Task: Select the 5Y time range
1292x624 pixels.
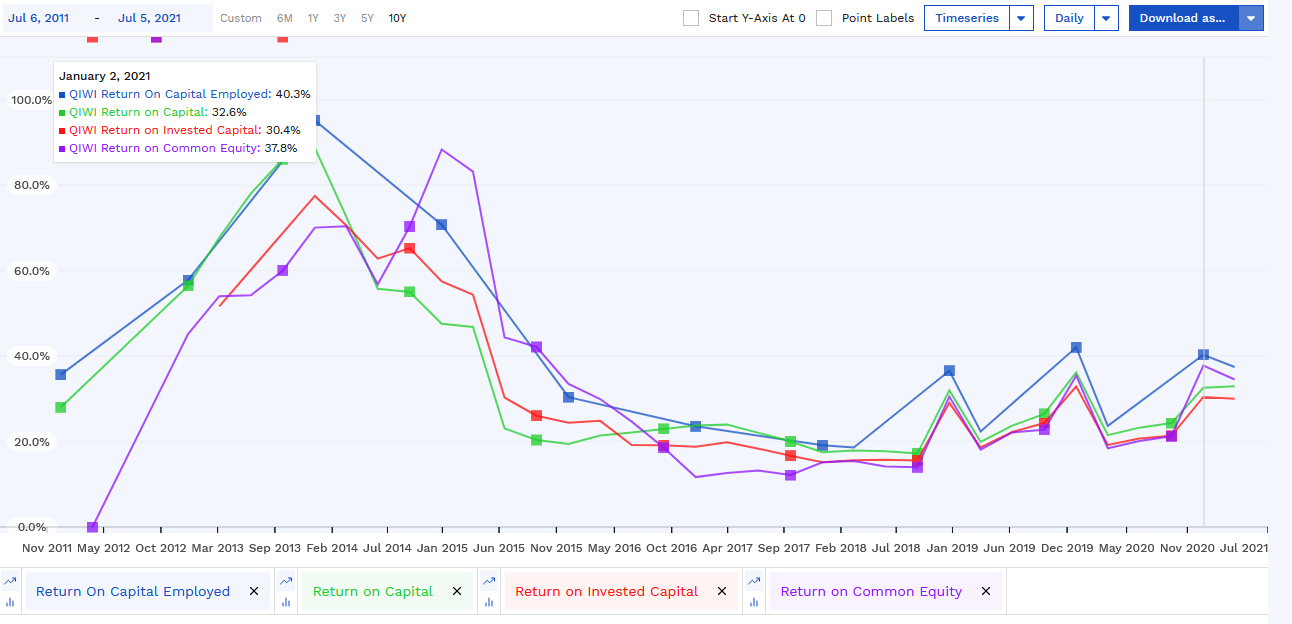Action: [367, 18]
